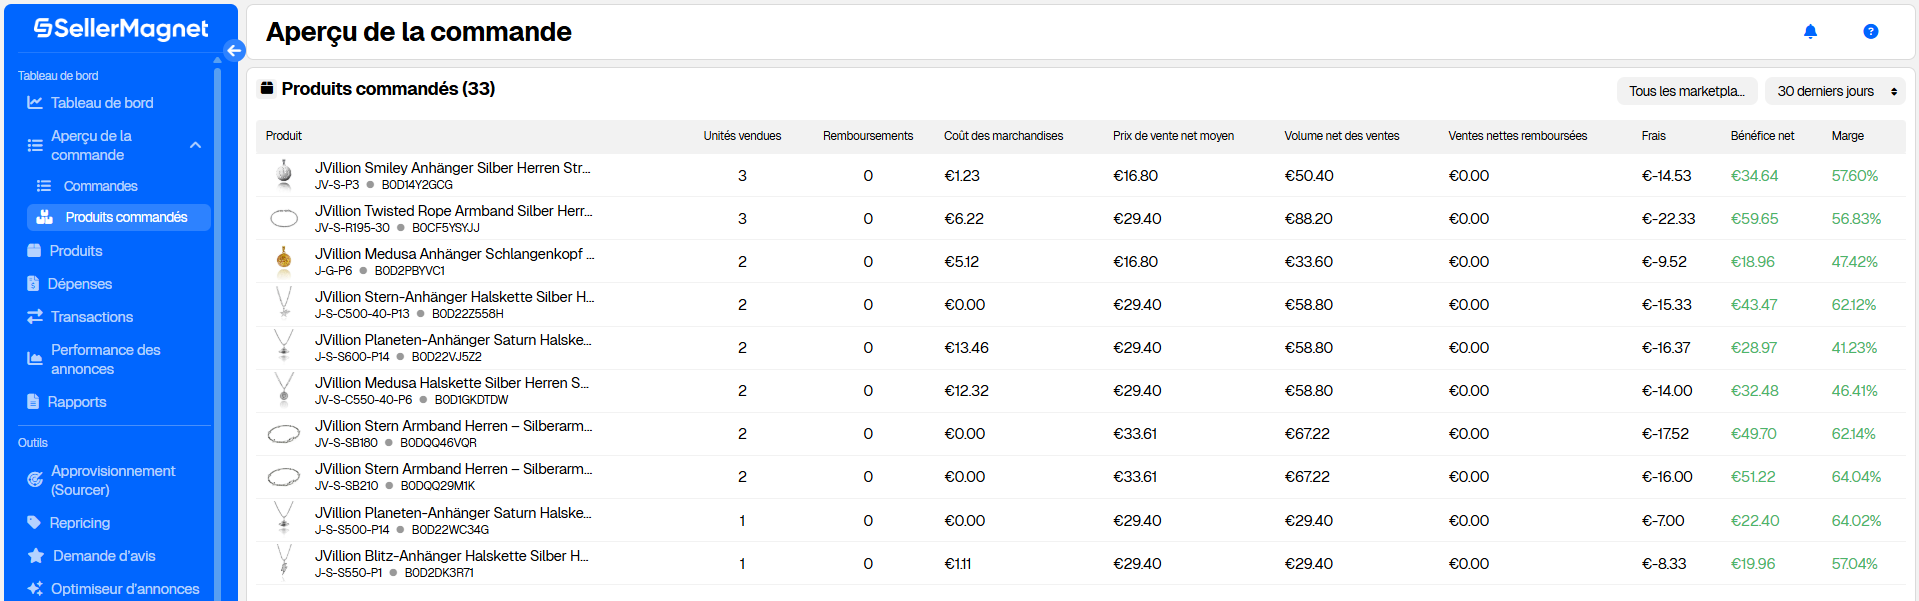Click the sidebar vertical scrollbar
1919x601 pixels.
(217, 330)
